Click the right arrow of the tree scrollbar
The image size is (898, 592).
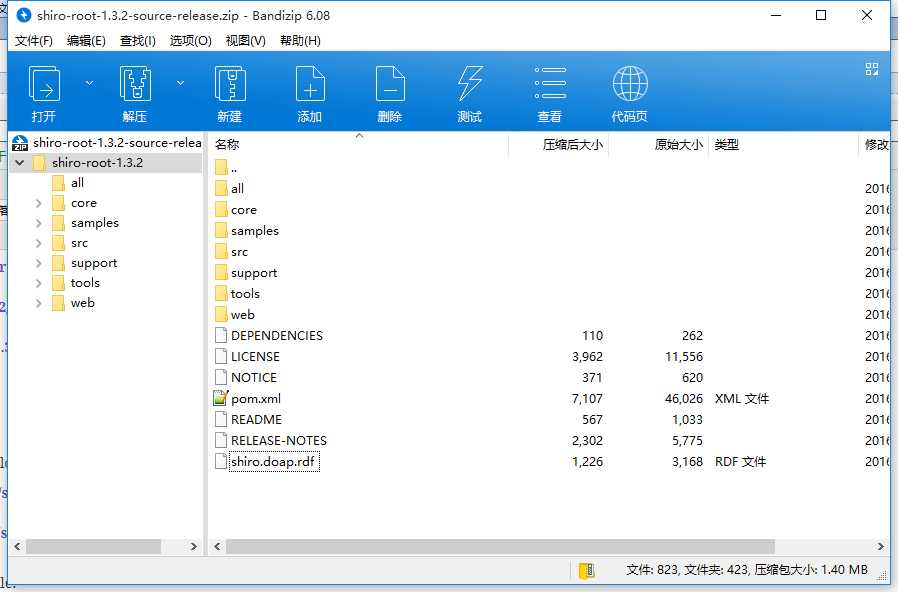(x=194, y=547)
